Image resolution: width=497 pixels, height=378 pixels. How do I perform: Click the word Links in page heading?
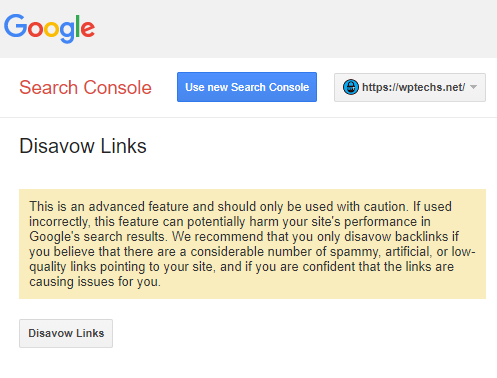[x=123, y=146]
